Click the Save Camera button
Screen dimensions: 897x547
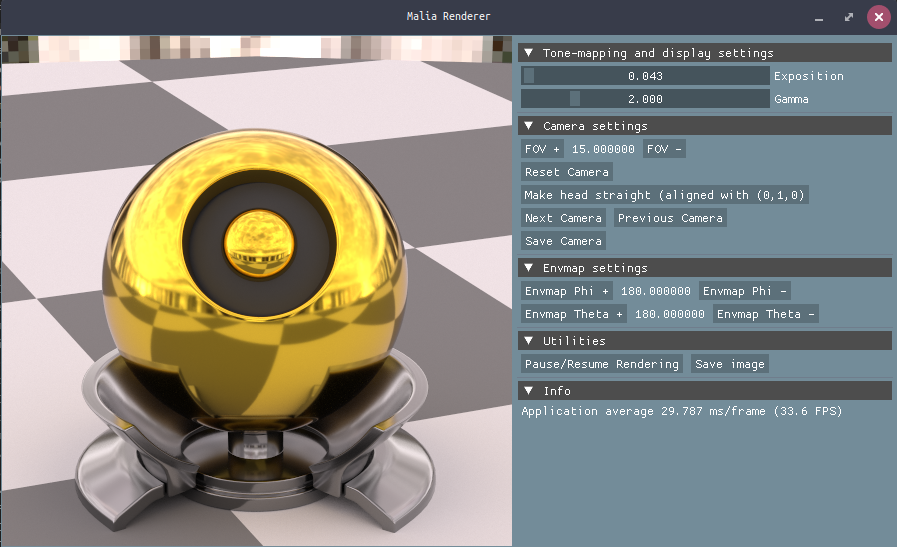(563, 241)
